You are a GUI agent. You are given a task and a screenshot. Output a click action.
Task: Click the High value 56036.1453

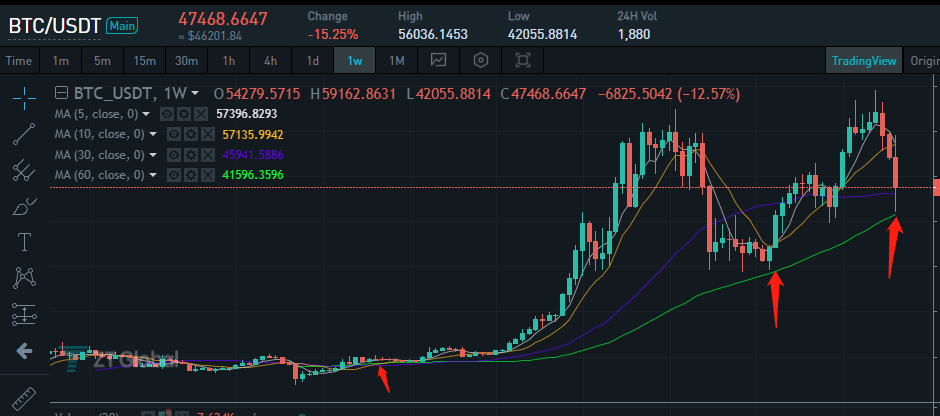433,35
